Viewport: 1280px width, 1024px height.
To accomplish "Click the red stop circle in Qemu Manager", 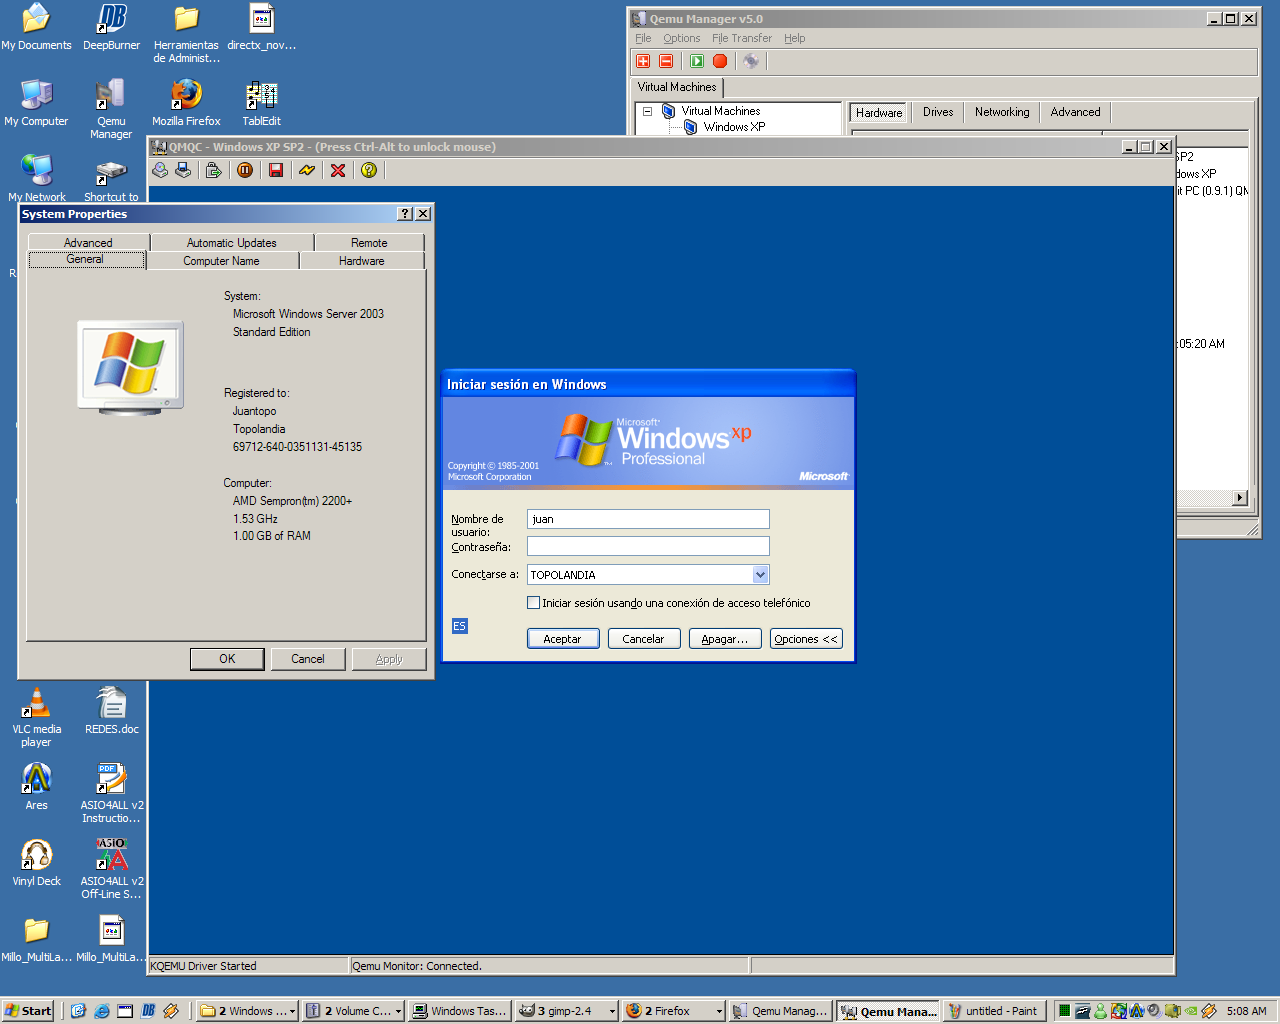I will [720, 61].
